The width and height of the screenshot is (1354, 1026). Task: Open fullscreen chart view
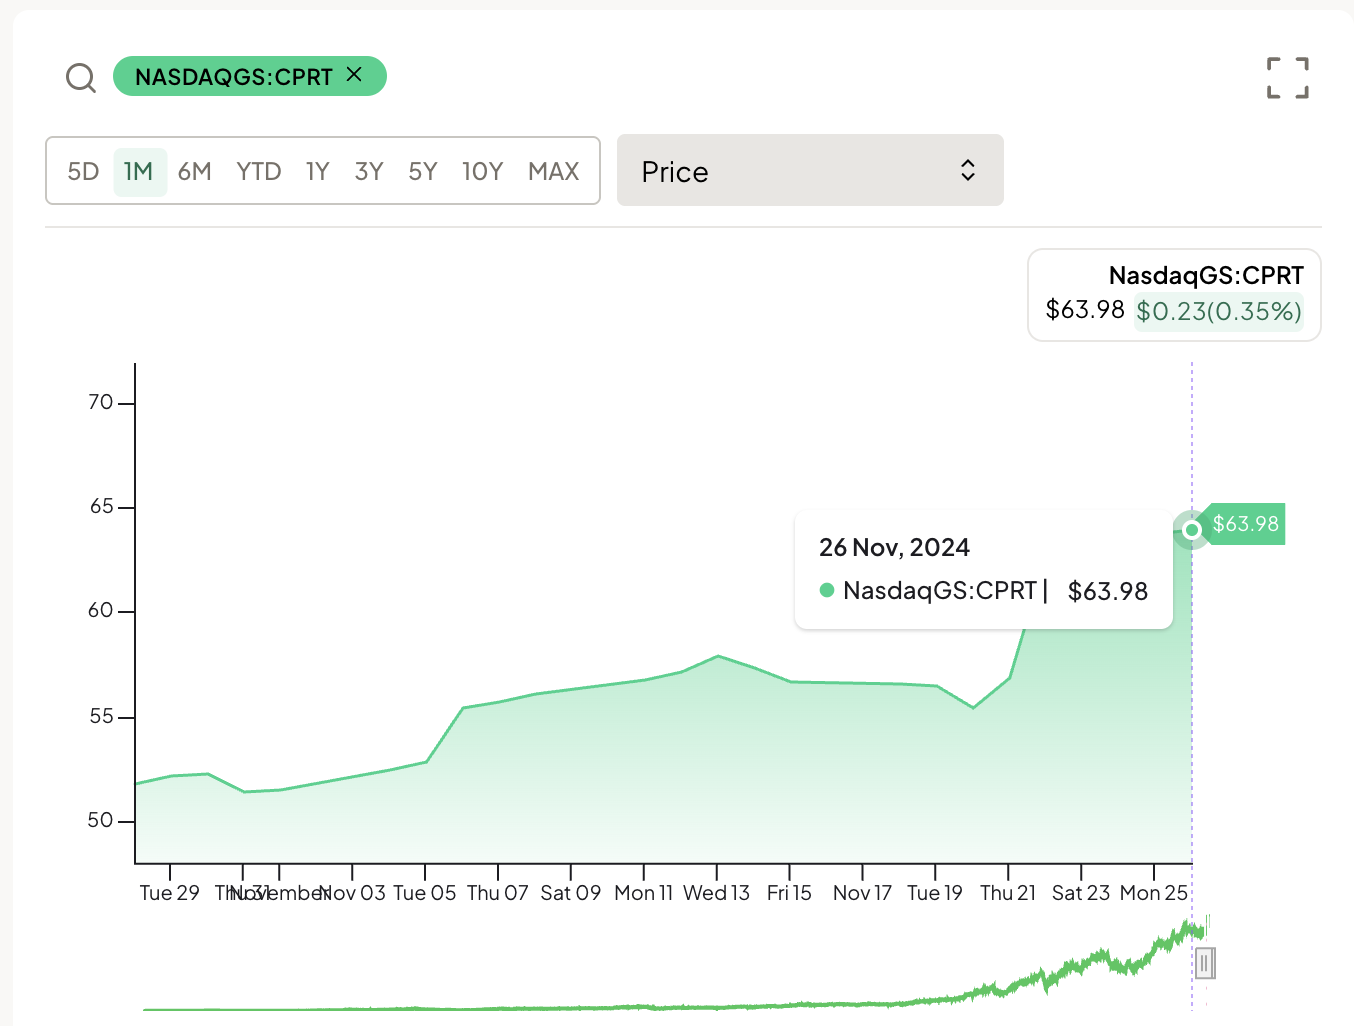coord(1287,78)
